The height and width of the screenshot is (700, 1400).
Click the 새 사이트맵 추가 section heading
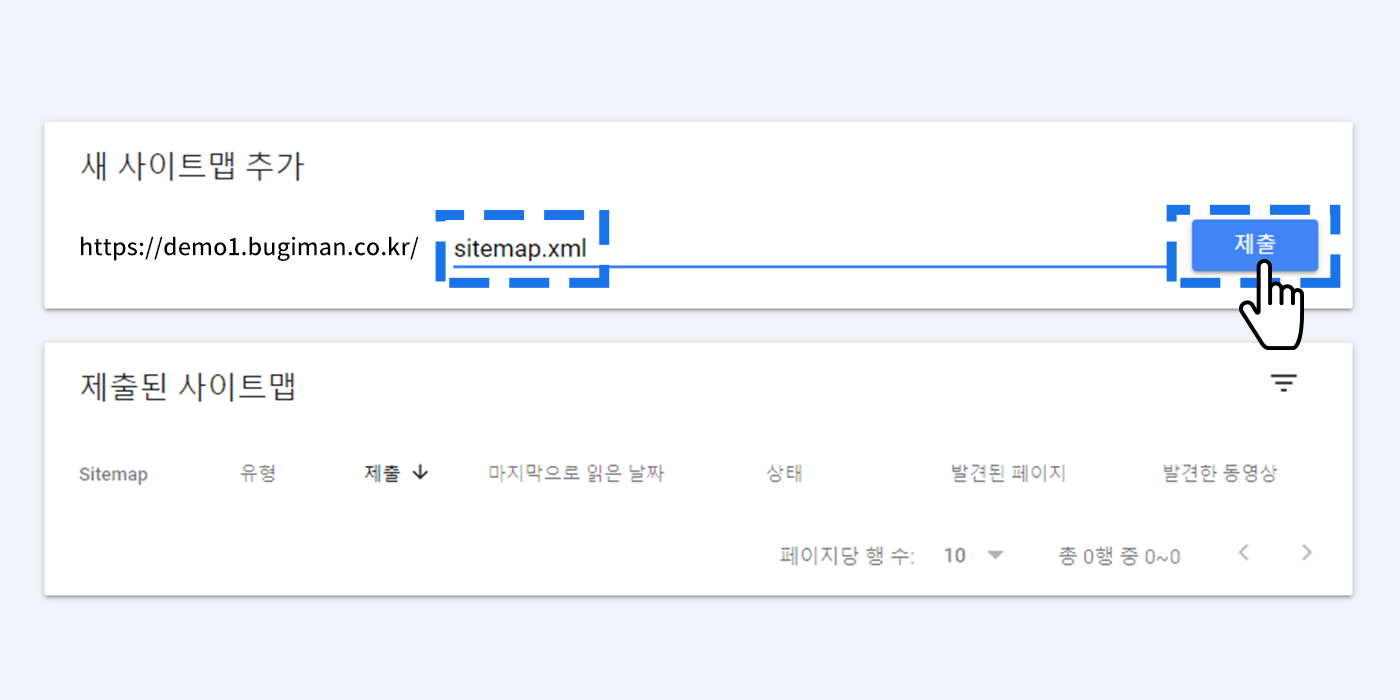click(x=192, y=166)
